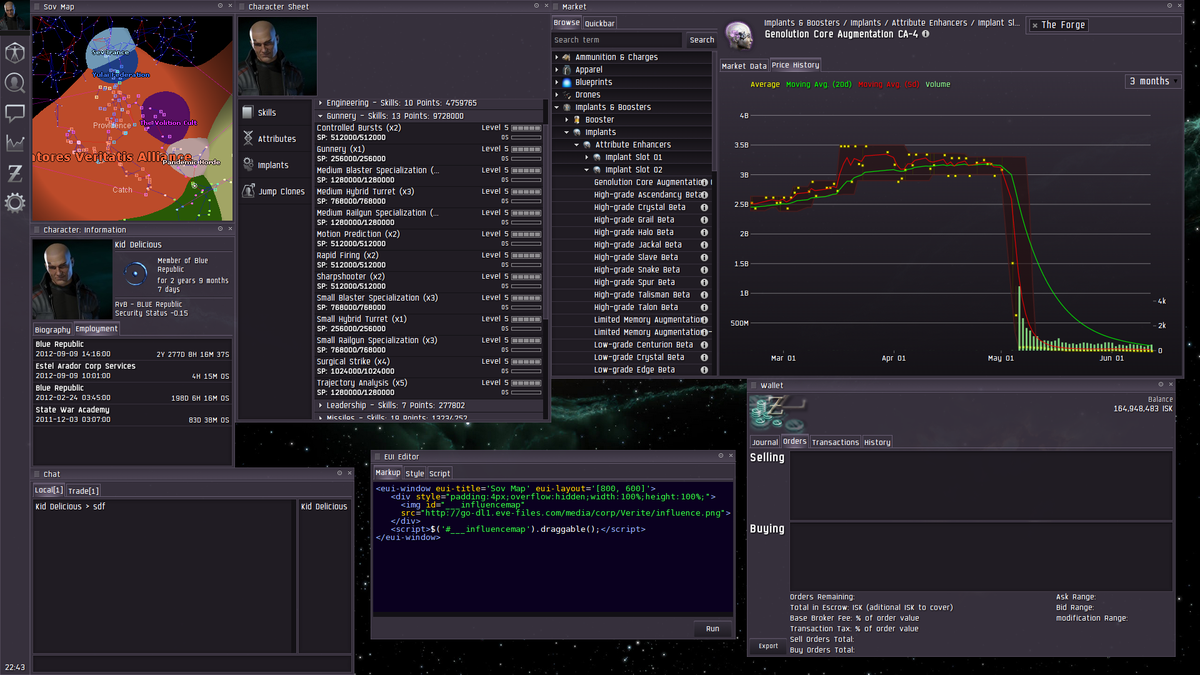
Task: Open Journal tab in Wallet
Action: pyautogui.click(x=765, y=442)
